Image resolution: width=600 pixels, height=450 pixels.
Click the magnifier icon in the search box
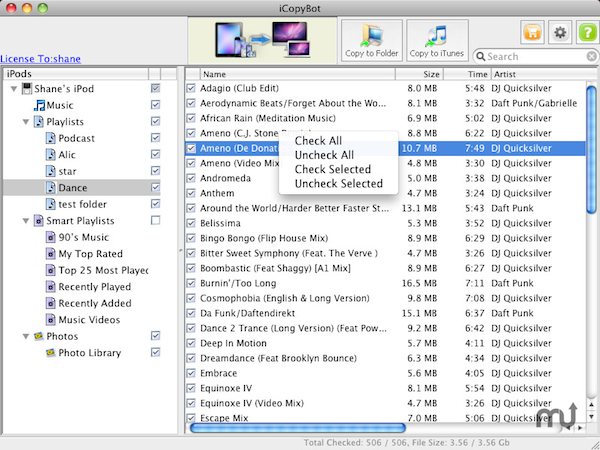click(x=481, y=57)
